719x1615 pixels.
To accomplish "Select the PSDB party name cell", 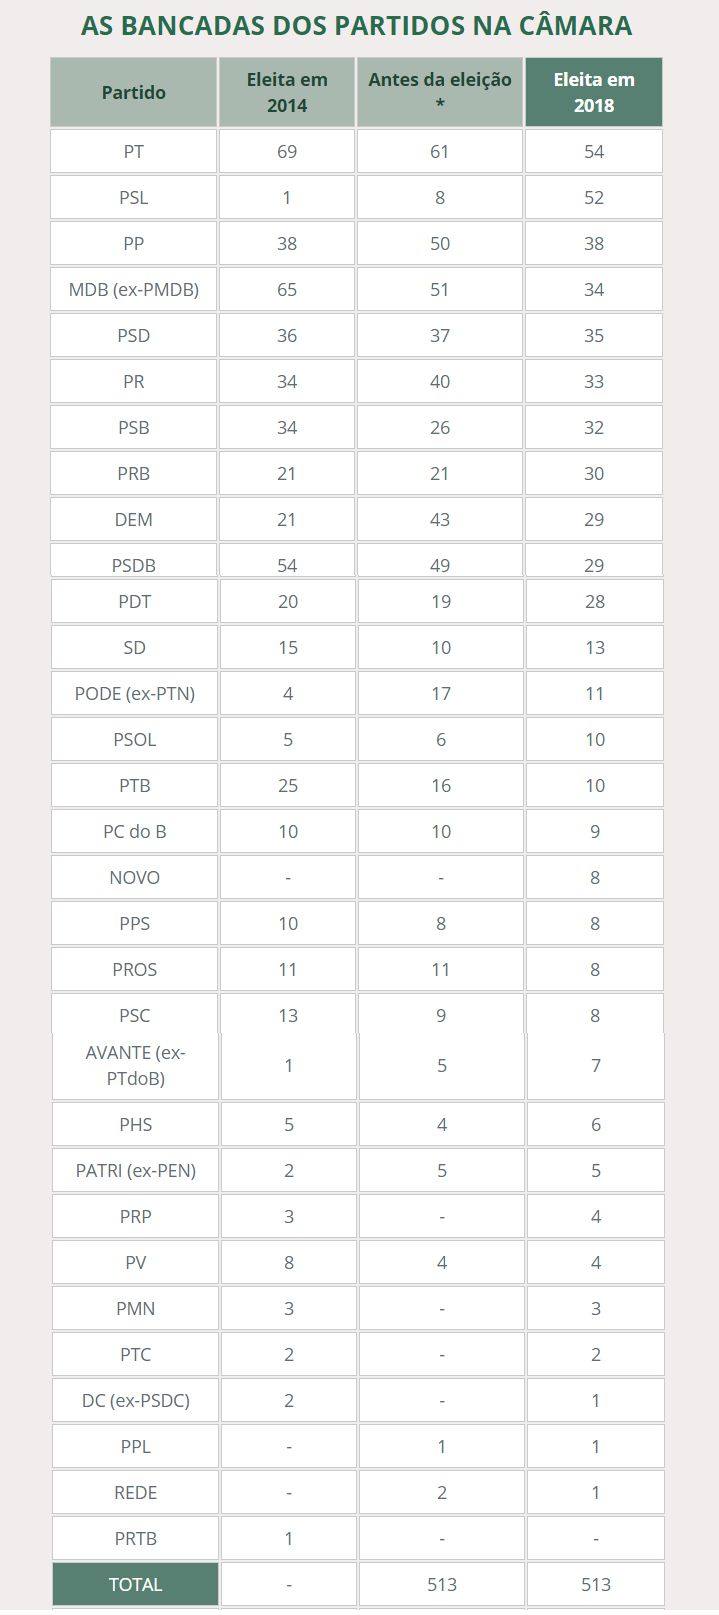I will [x=134, y=565].
